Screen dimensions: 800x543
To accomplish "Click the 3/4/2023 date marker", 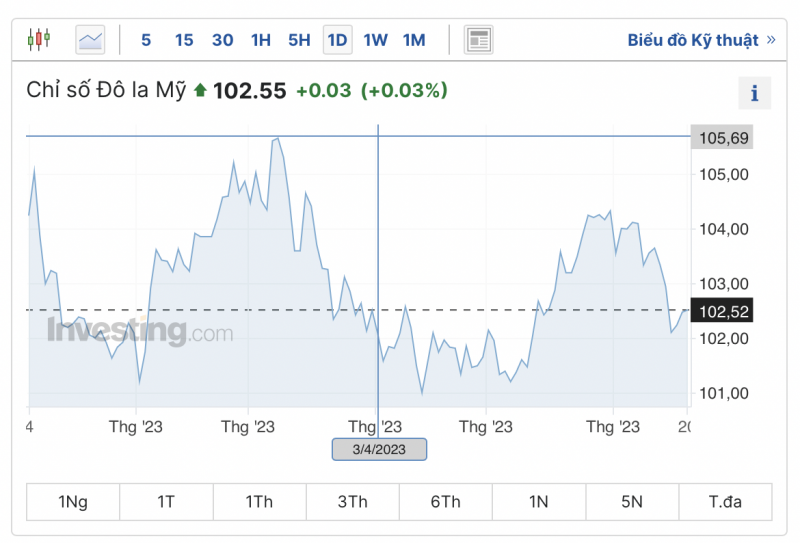I will click(x=379, y=449).
